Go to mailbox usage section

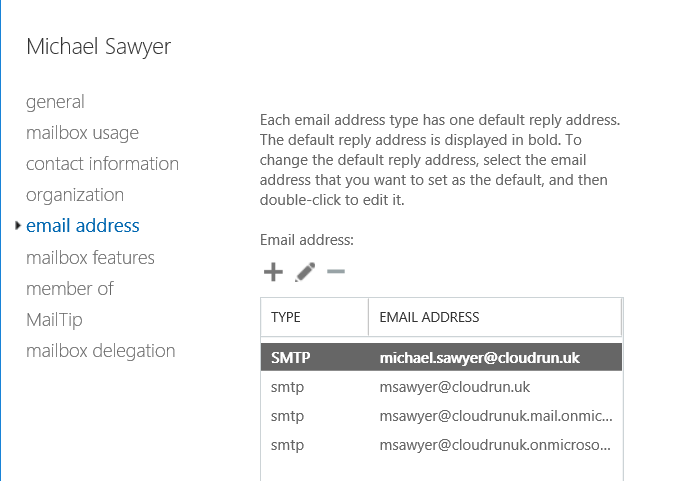click(82, 133)
